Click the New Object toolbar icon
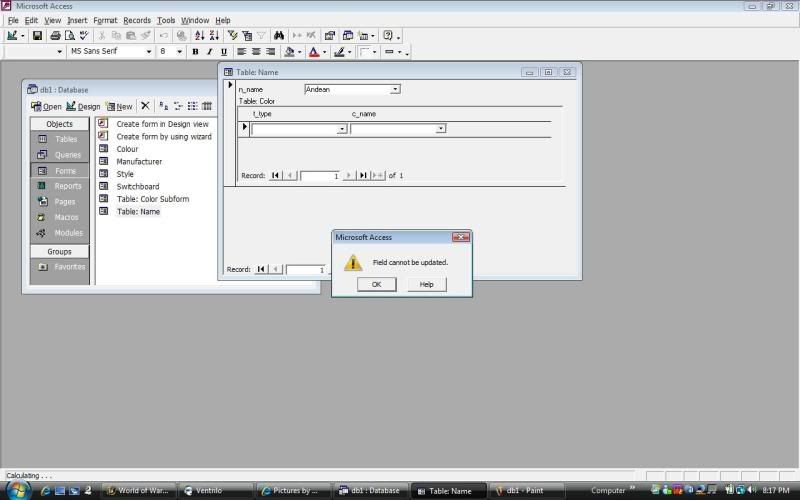Viewport: 800px width, 500px height. click(363, 35)
